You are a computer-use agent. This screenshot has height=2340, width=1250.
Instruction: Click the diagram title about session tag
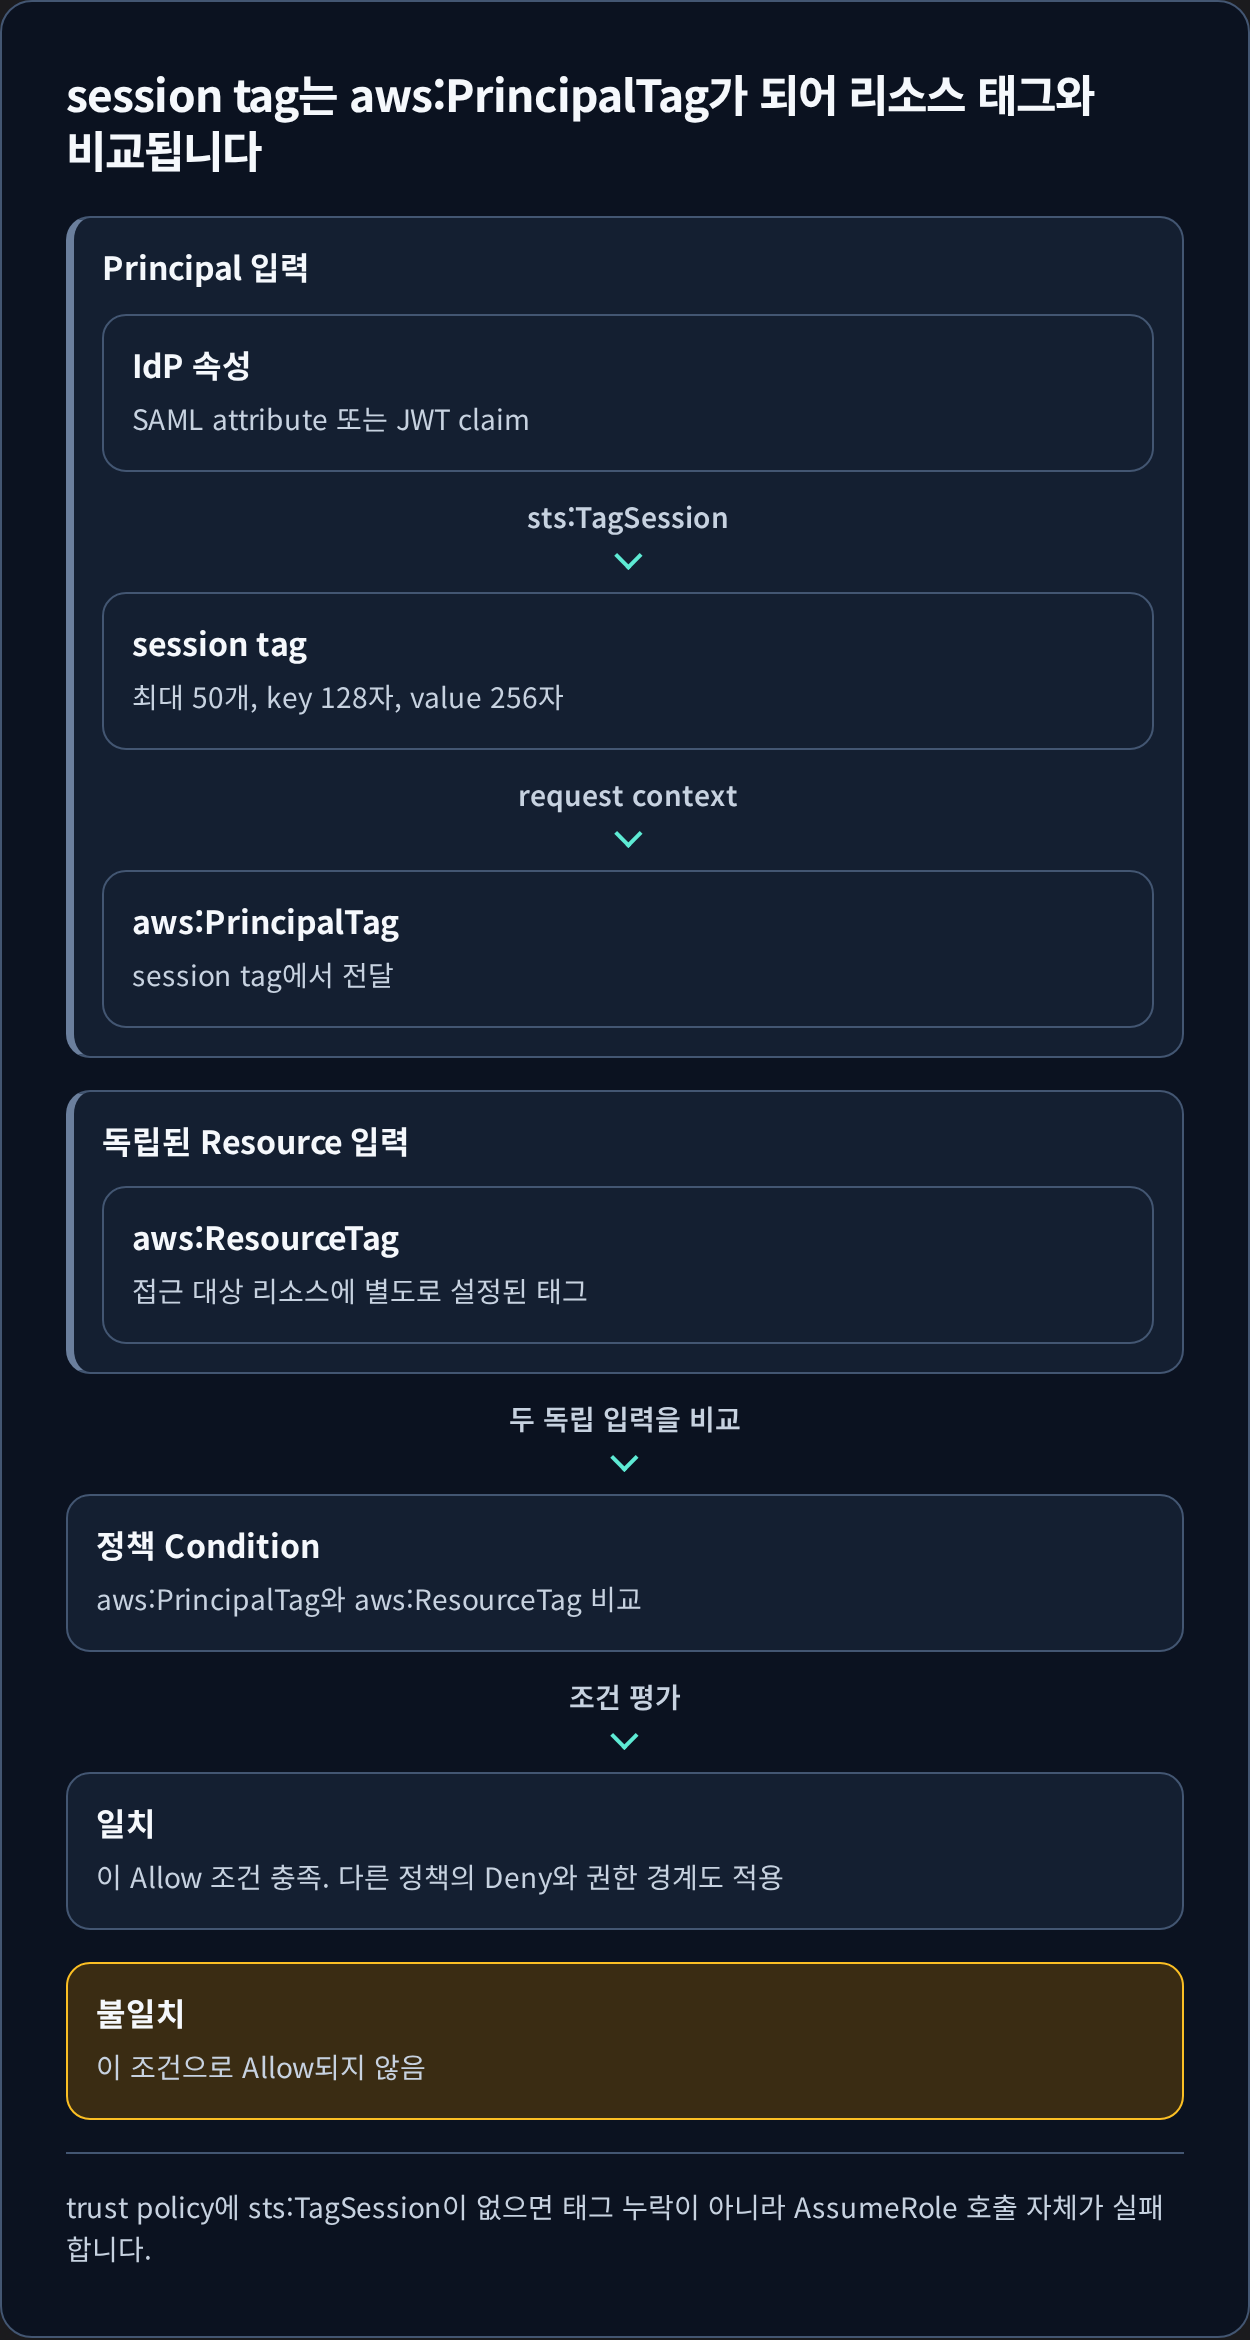[580, 124]
